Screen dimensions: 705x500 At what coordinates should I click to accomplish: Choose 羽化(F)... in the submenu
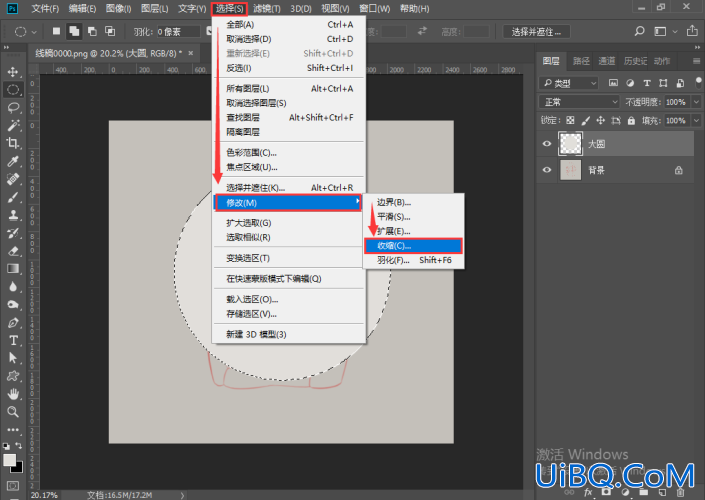click(414, 260)
